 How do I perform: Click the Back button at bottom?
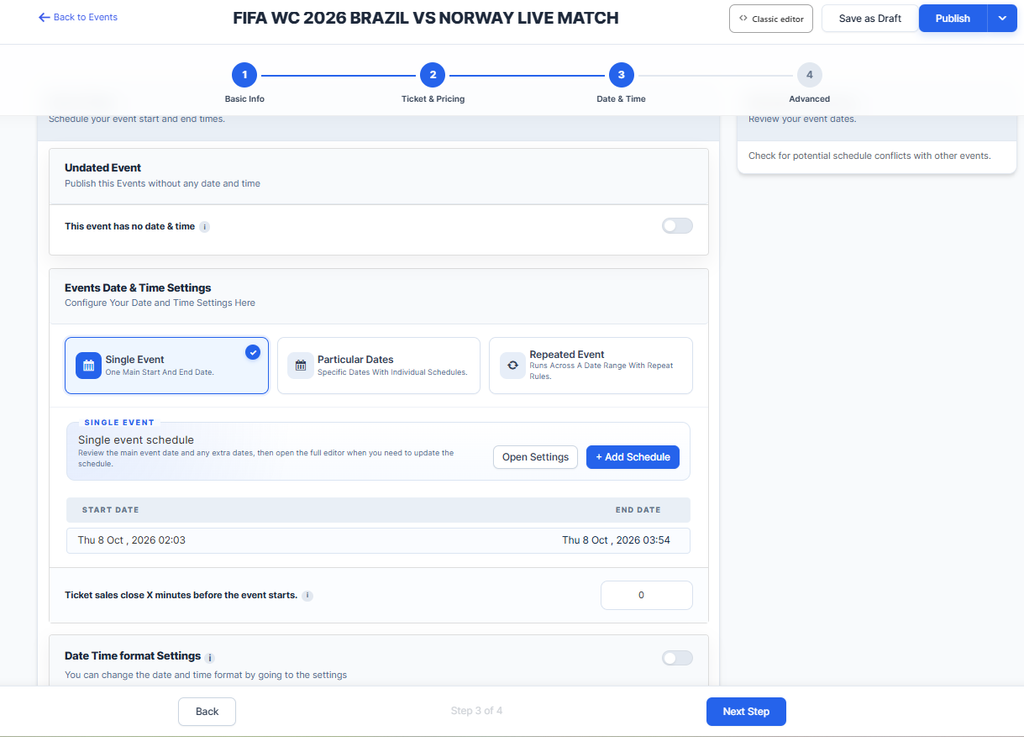tap(207, 712)
